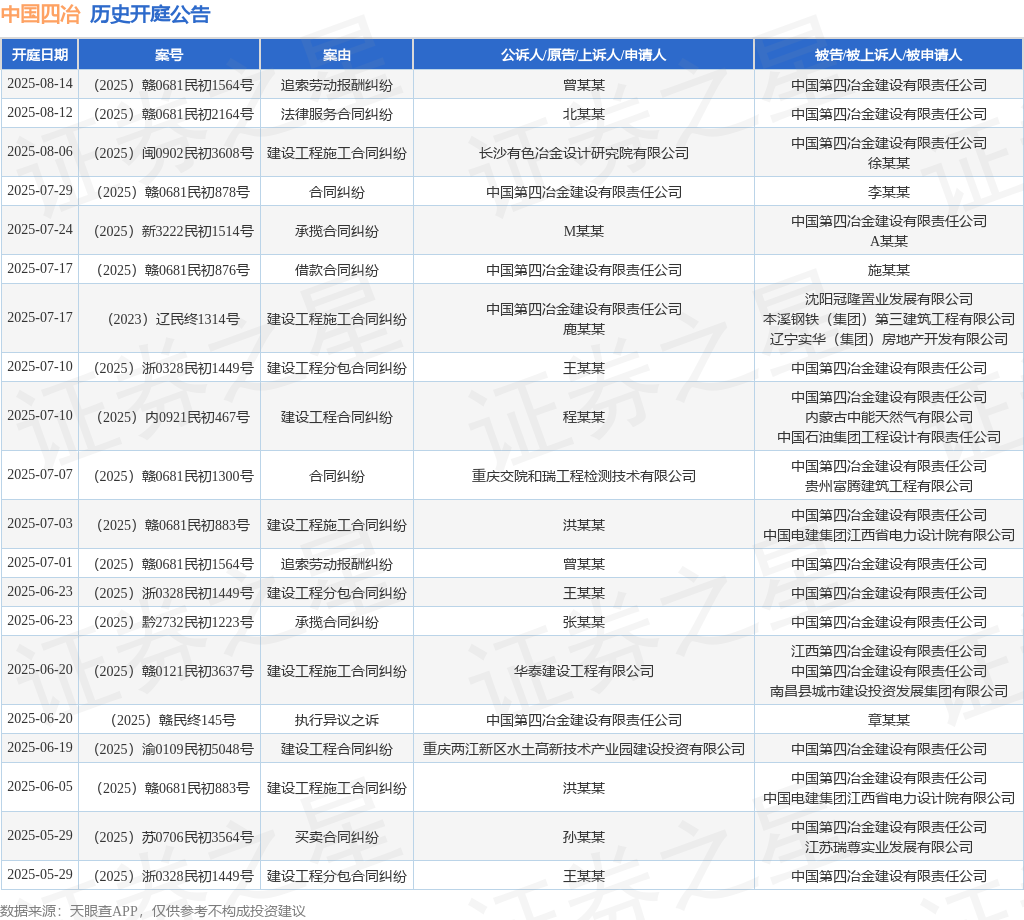The width and height of the screenshot is (1024, 920).
Task: Click the 借款合同纠纷 cell
Action: (337, 270)
